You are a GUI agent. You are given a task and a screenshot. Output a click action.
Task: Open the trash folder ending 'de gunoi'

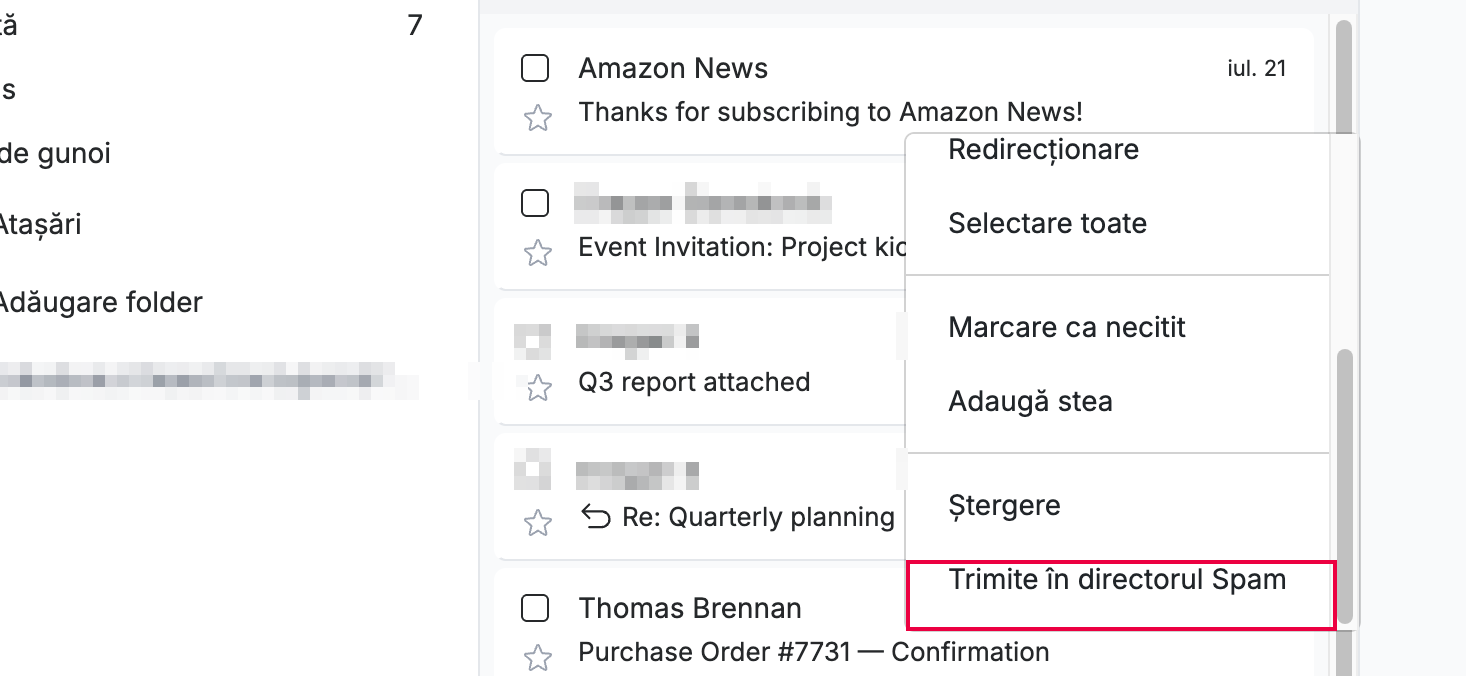[55, 154]
